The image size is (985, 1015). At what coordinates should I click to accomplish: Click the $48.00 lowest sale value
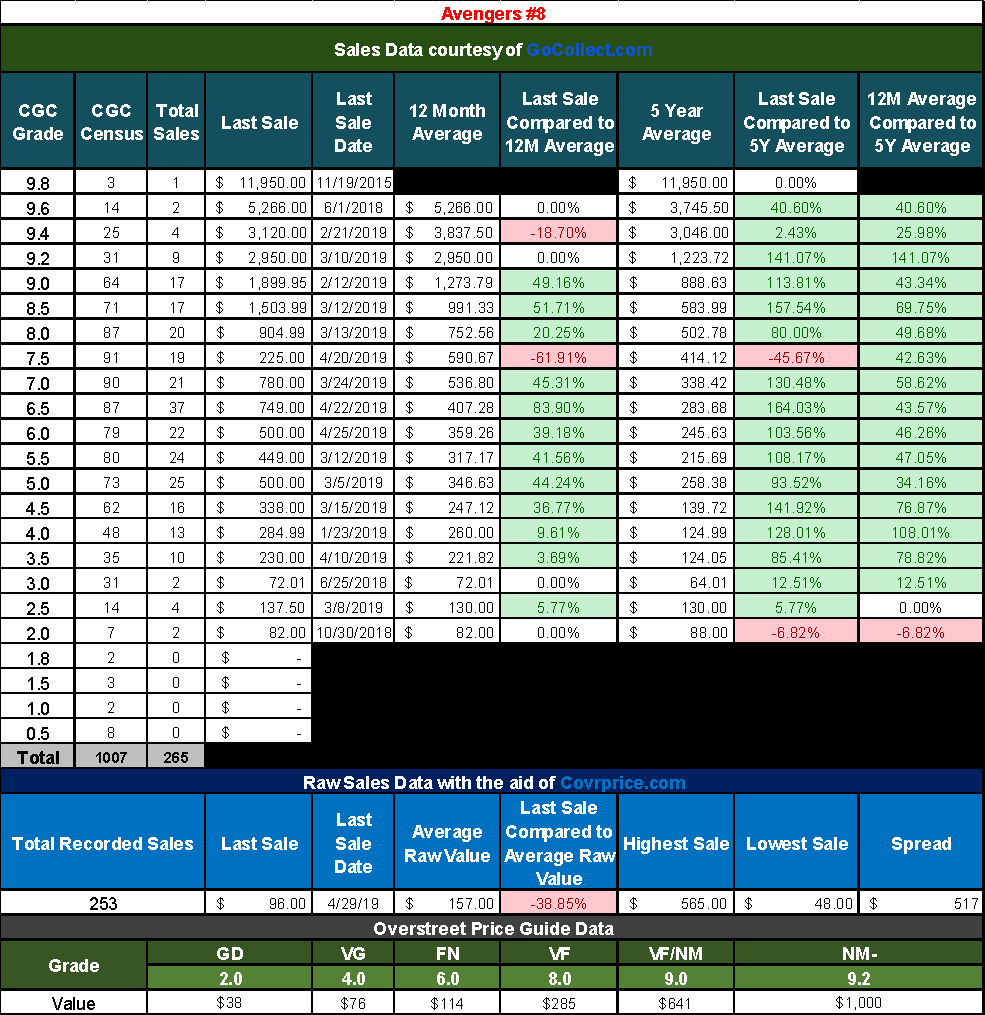click(796, 903)
